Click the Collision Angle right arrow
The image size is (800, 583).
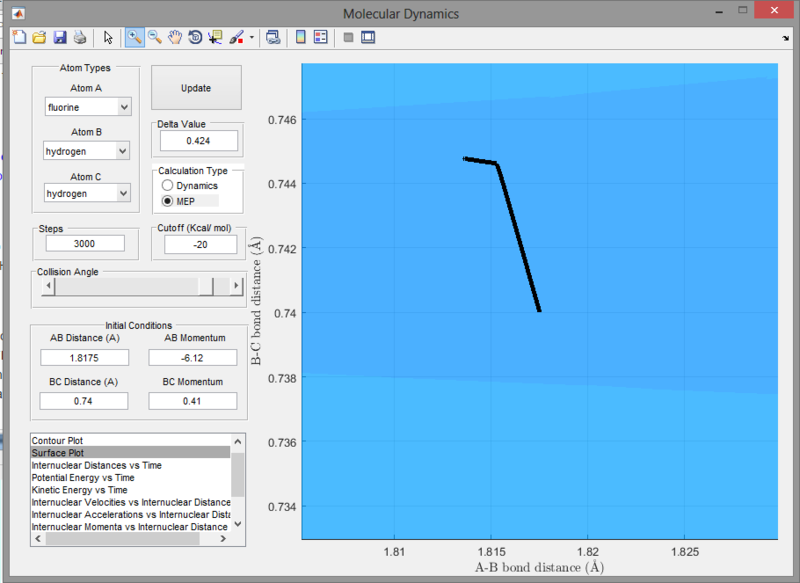pos(236,286)
